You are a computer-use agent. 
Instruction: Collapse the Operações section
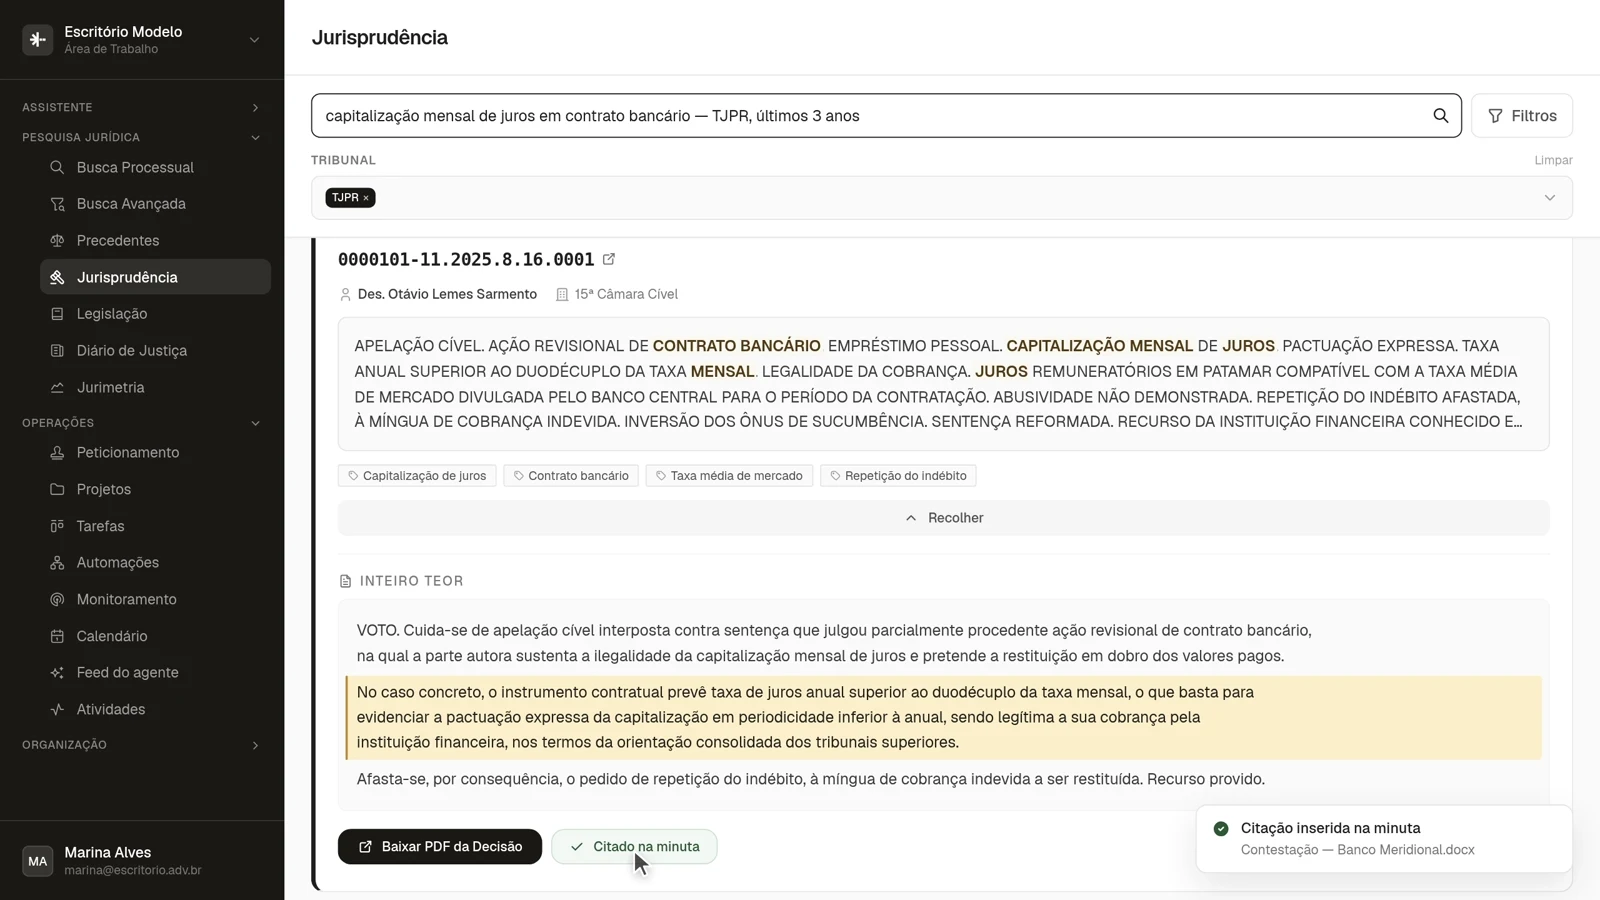(x=255, y=423)
